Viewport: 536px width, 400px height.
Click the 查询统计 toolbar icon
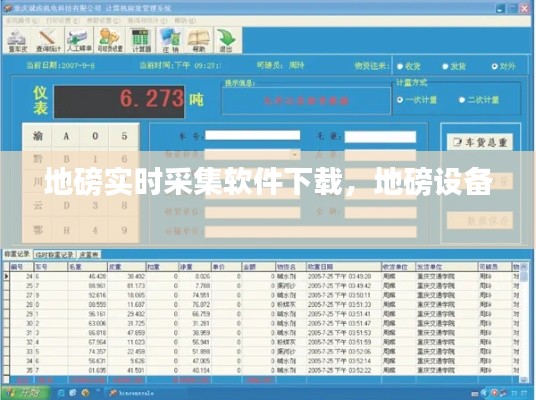pos(48,41)
